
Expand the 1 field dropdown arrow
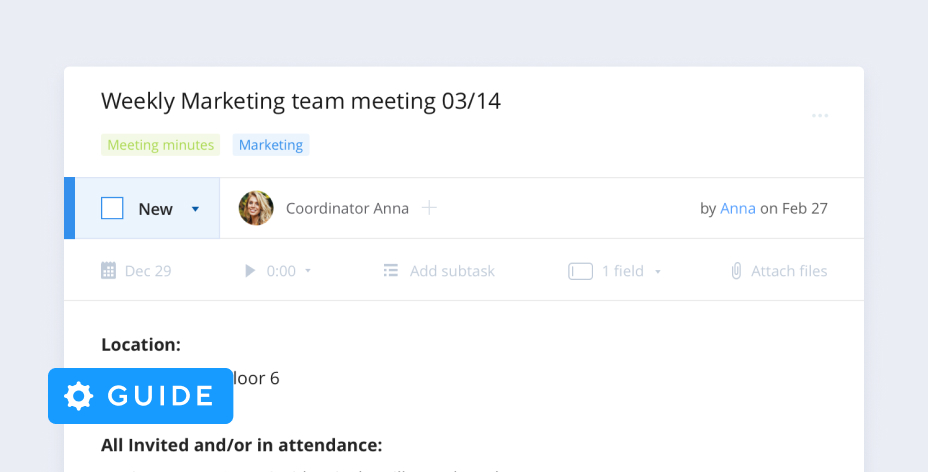tap(657, 271)
